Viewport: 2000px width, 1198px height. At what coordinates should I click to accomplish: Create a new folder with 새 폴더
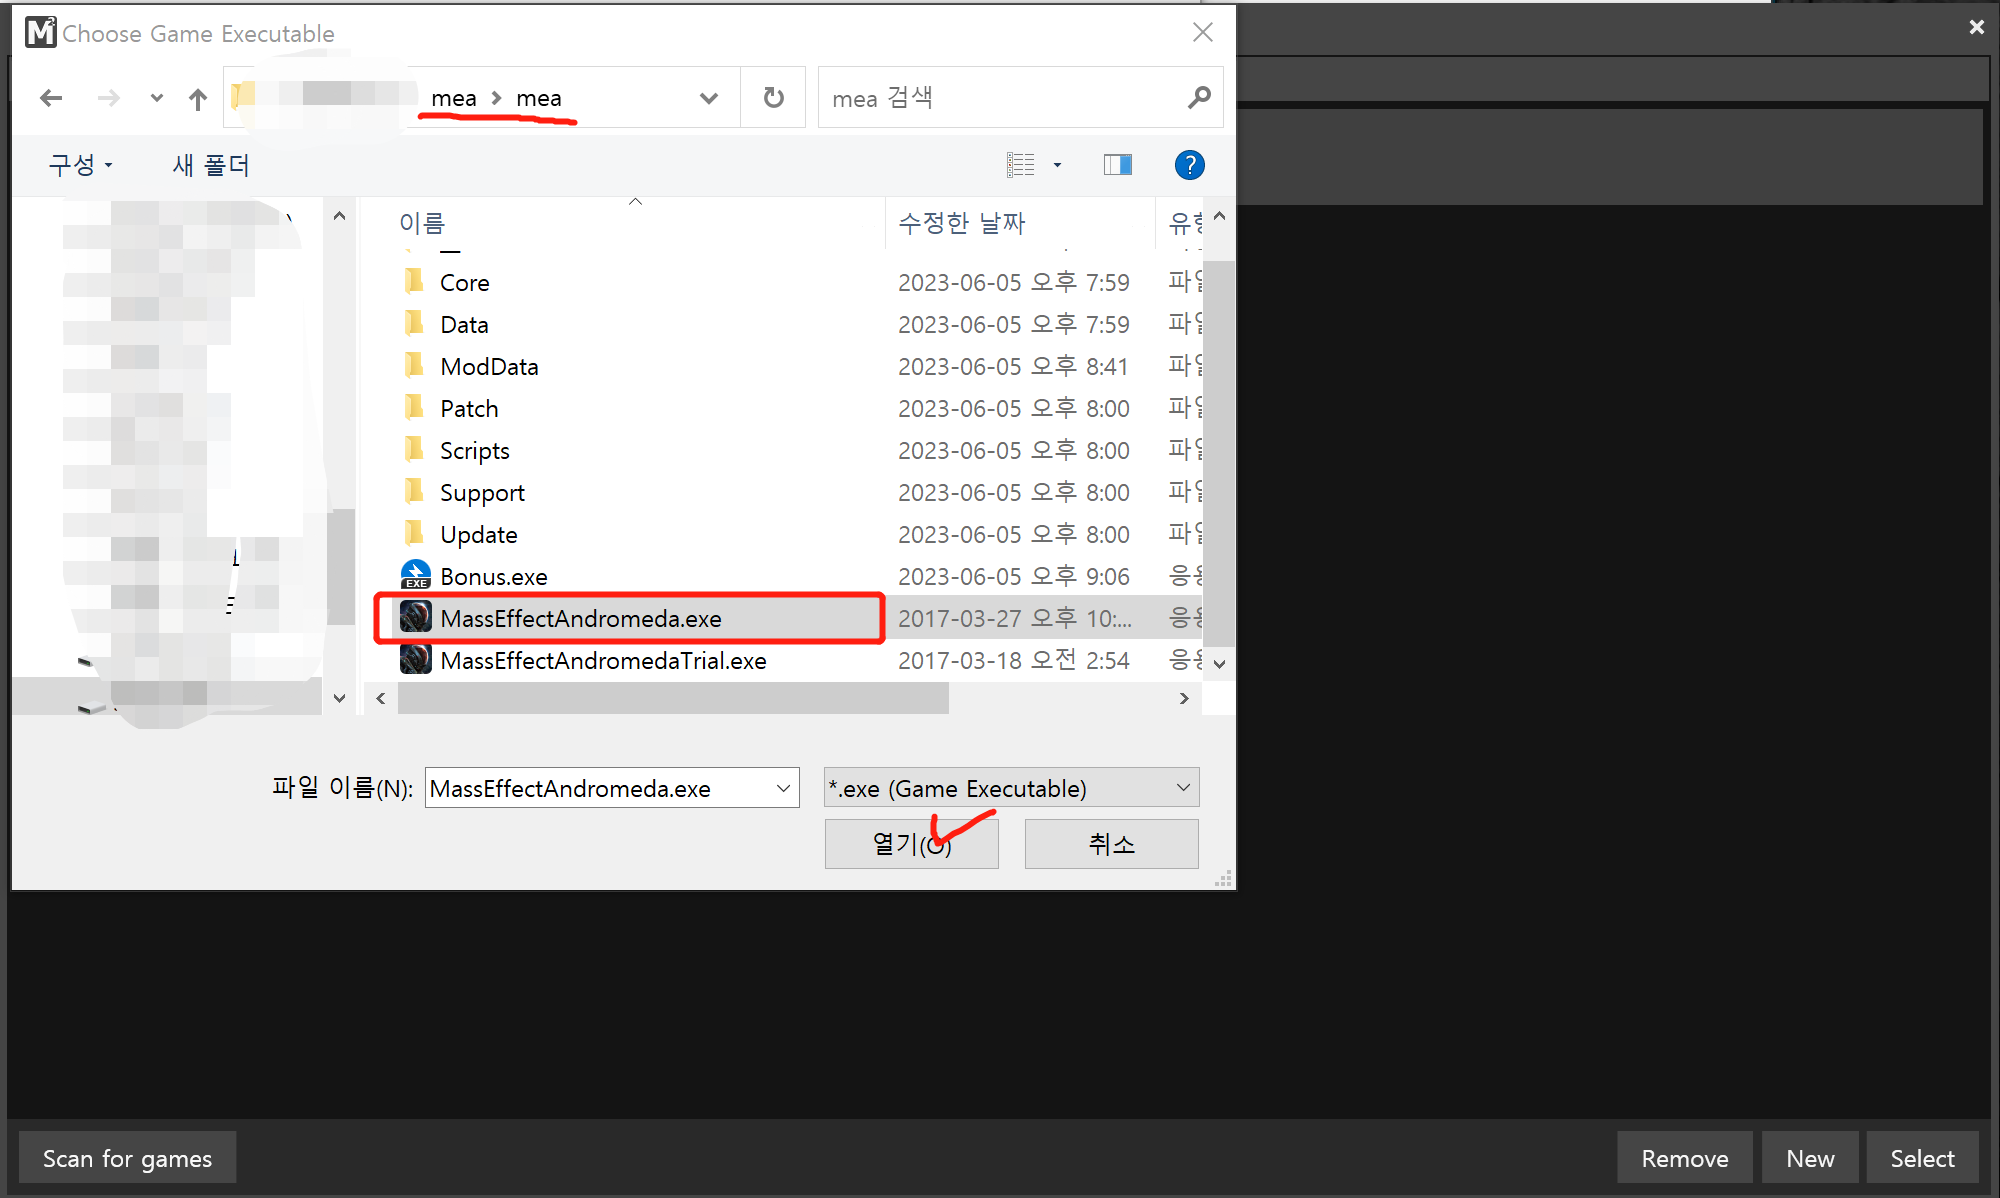(211, 165)
